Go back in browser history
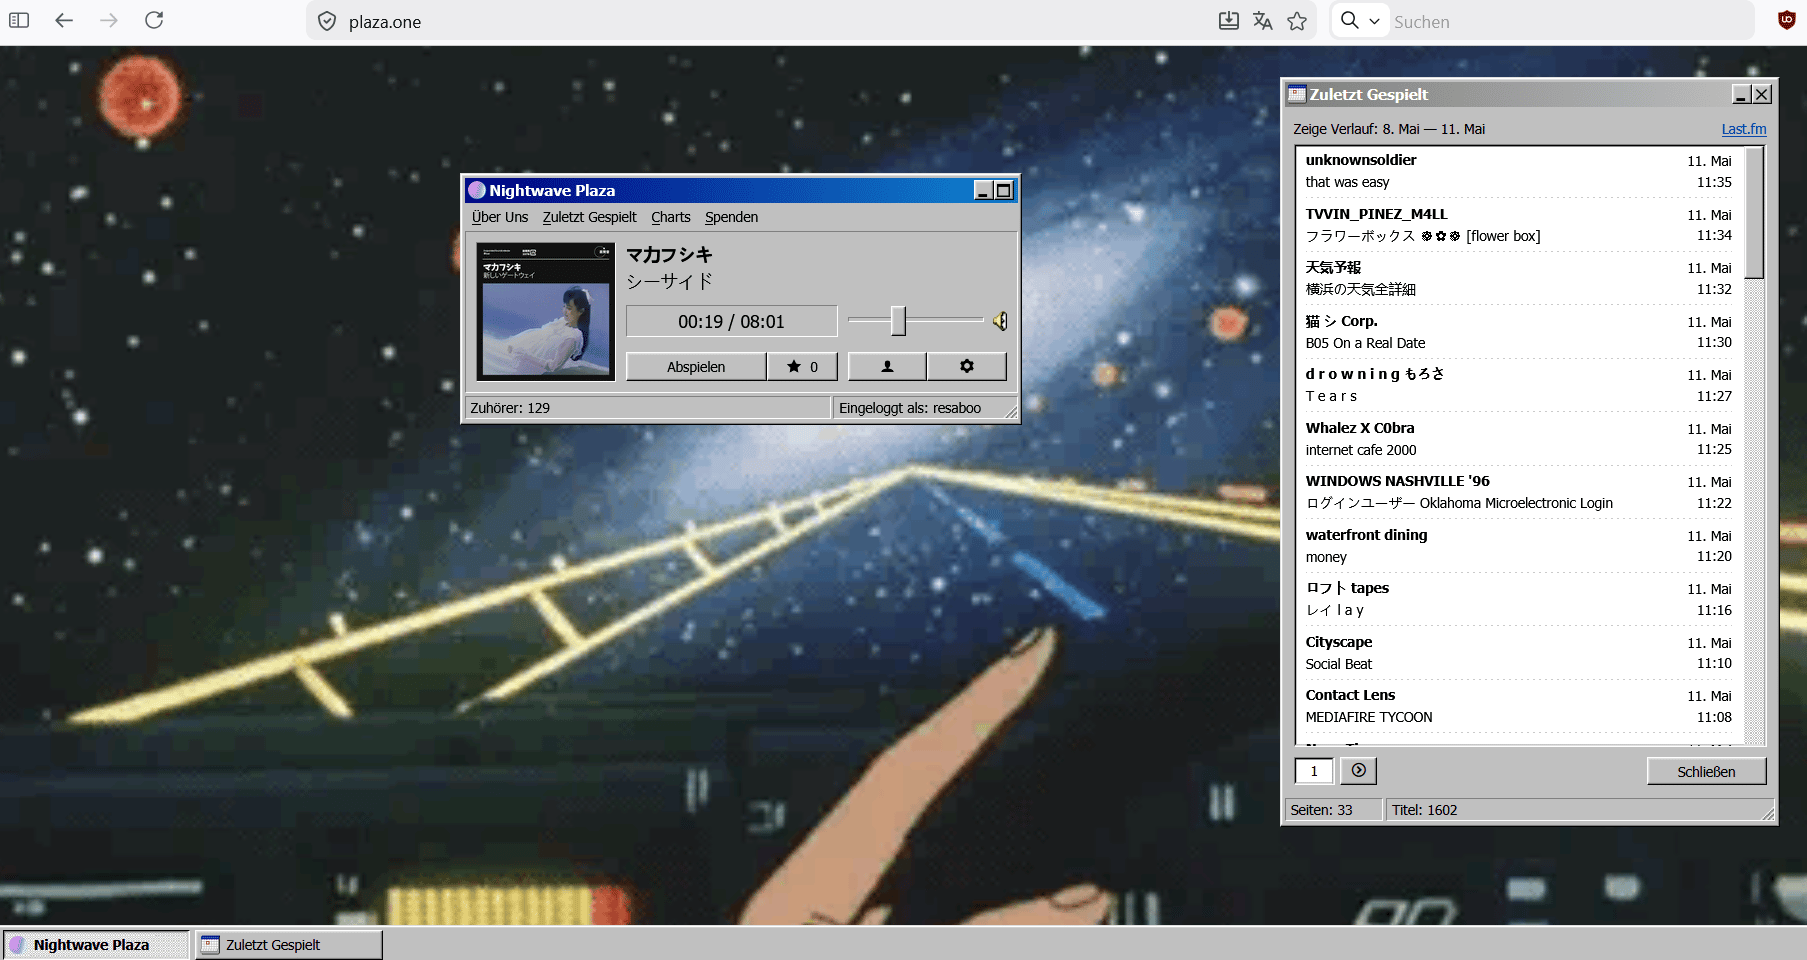The height and width of the screenshot is (960, 1807). 64,20
